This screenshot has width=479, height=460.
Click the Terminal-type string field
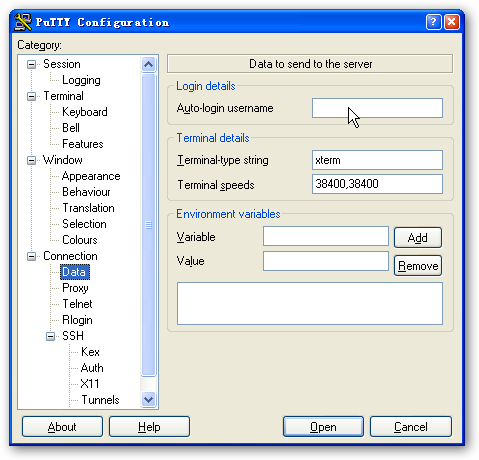coord(377,160)
